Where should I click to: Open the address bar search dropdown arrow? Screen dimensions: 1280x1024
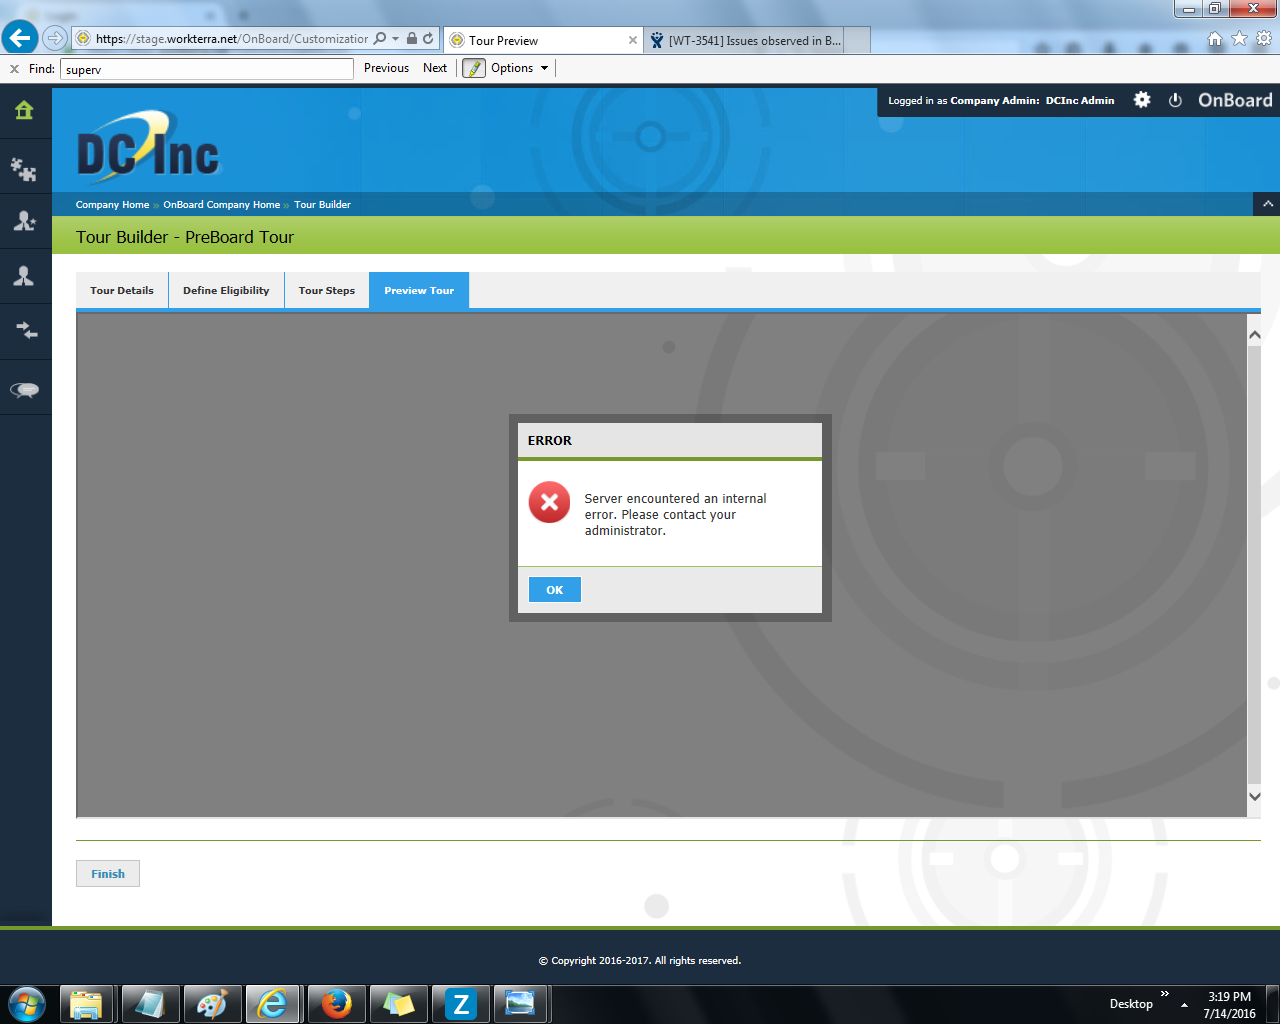(x=396, y=39)
